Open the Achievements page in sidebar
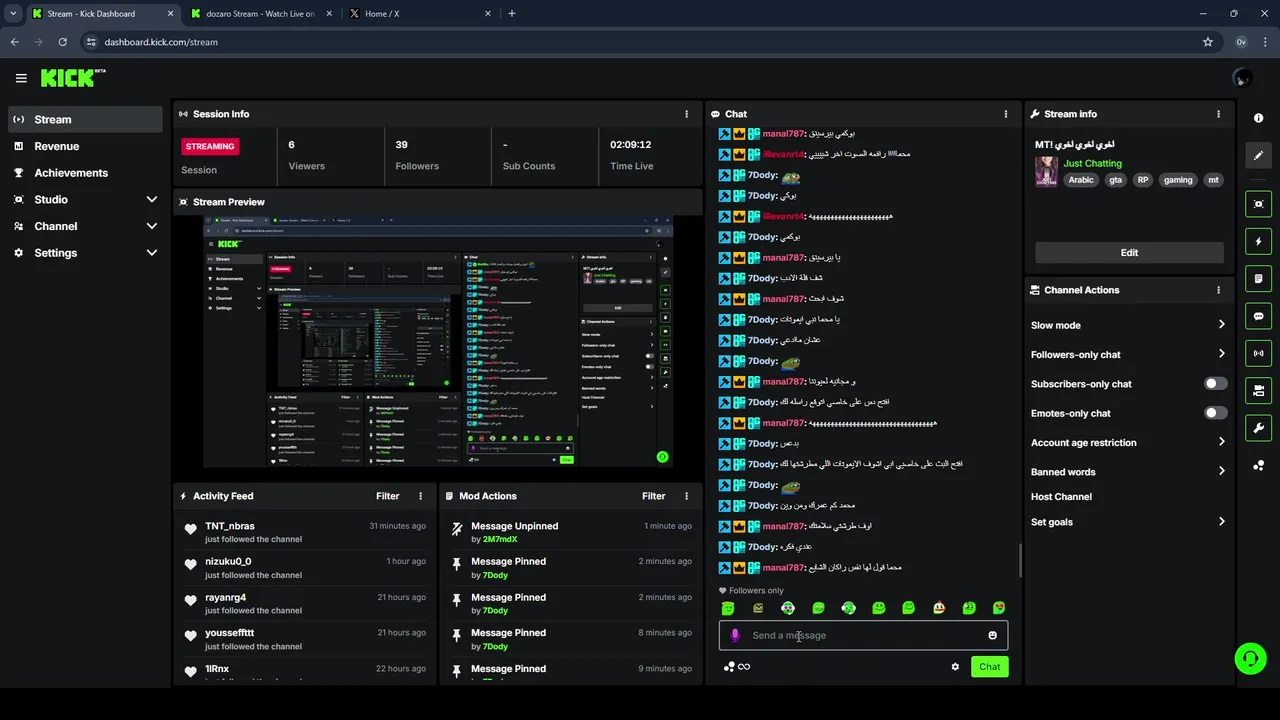Screen dimensions: 1280x720 click(85, 173)
